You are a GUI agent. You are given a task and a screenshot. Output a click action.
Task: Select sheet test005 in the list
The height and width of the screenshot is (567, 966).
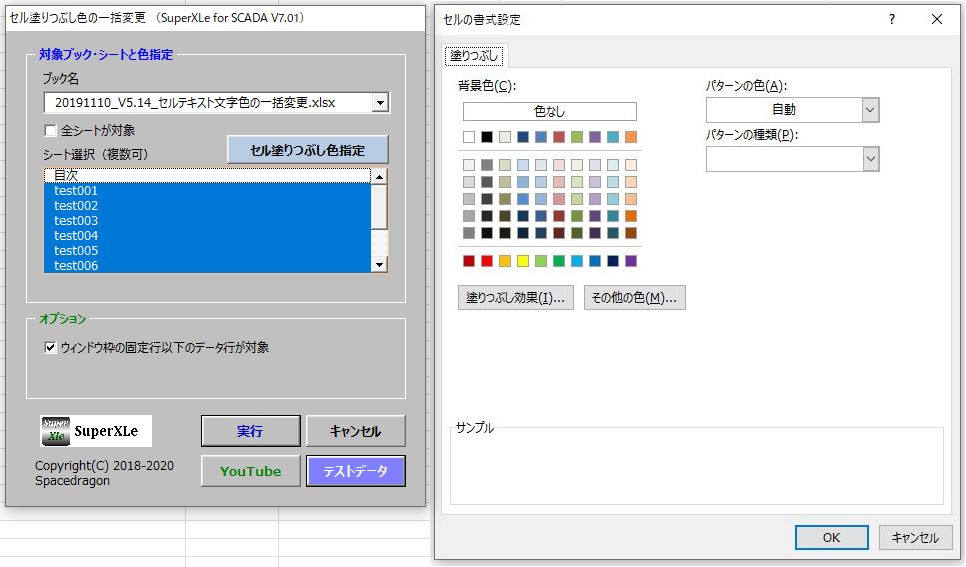[x=208, y=250]
